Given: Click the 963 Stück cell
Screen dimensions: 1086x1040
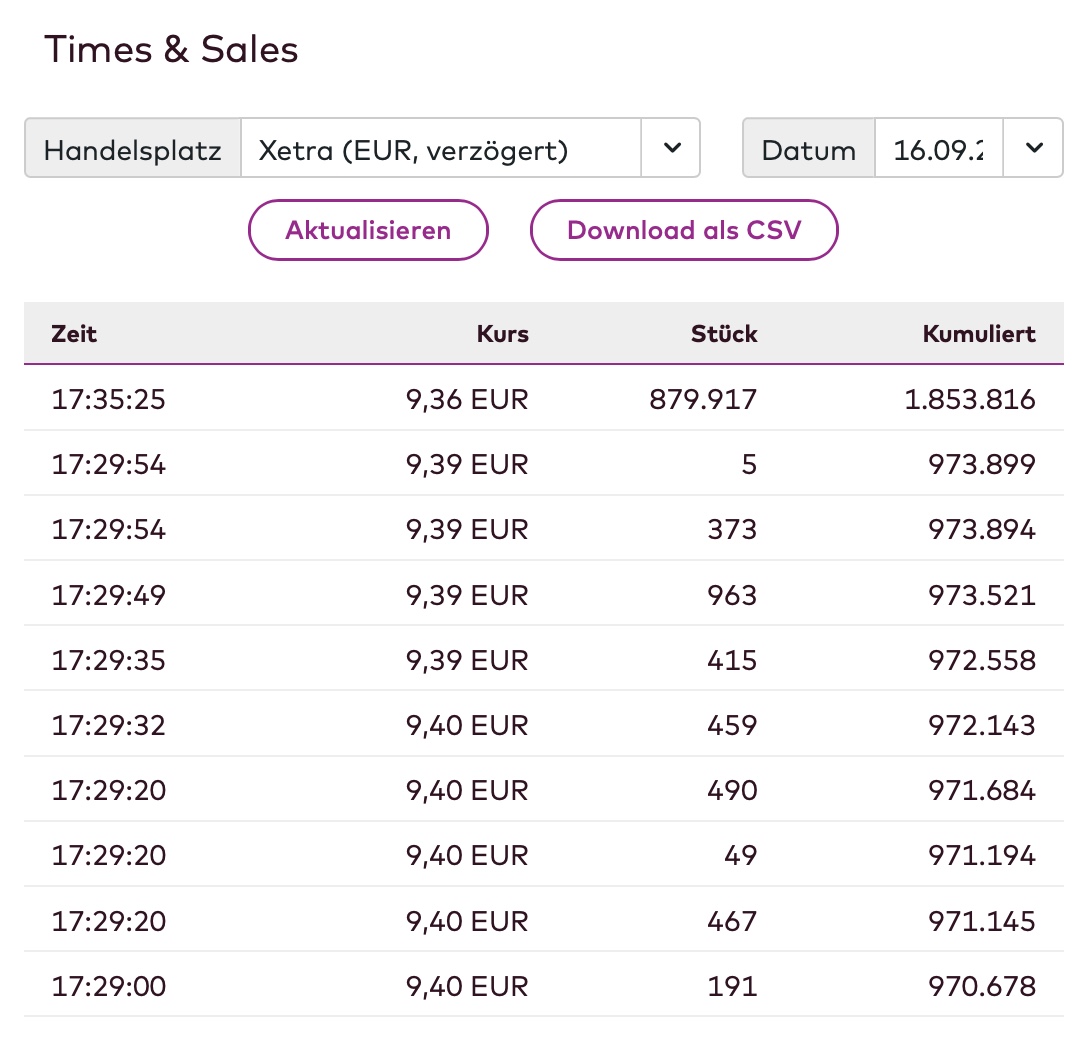Looking at the screenshot, I should tap(732, 596).
